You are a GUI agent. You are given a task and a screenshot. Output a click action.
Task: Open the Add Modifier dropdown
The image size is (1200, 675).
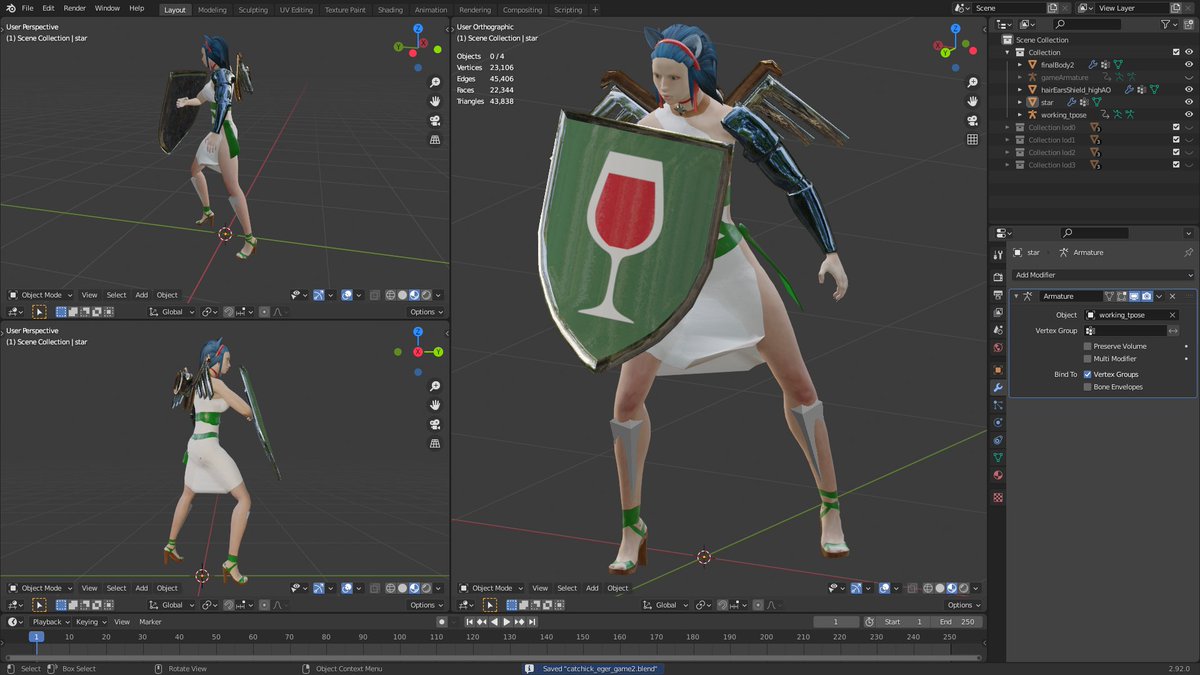pyautogui.click(x=1102, y=275)
